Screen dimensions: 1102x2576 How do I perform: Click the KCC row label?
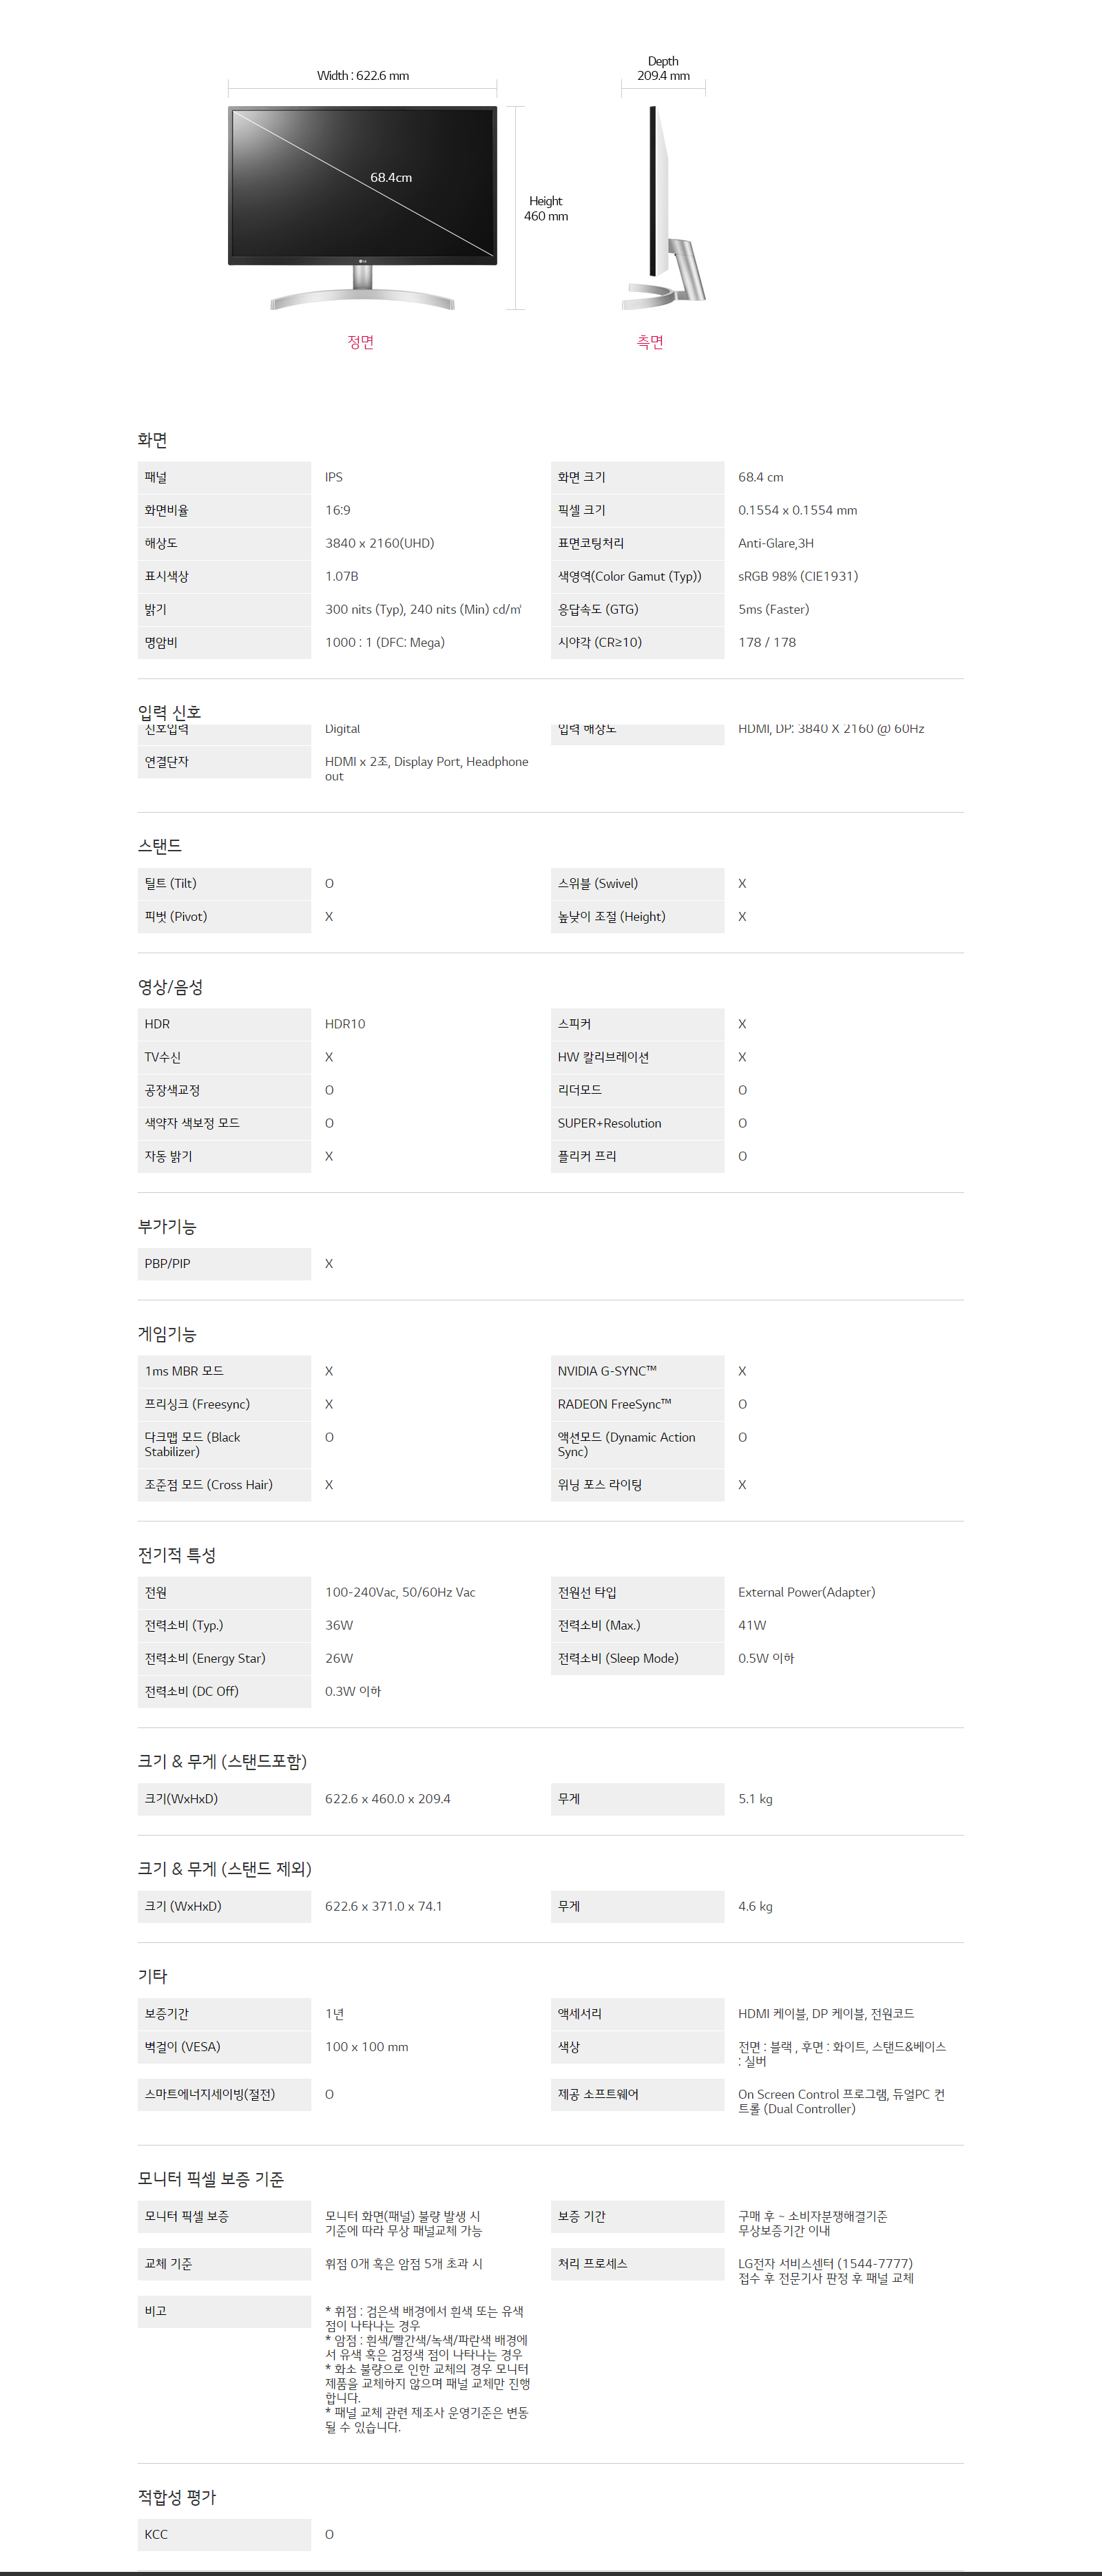(156, 2534)
